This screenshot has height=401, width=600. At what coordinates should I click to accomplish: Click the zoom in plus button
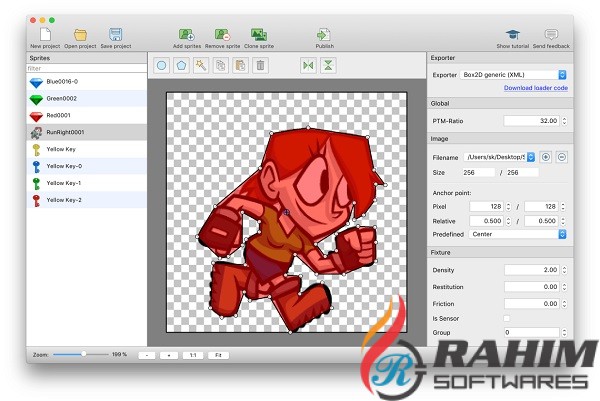point(169,355)
